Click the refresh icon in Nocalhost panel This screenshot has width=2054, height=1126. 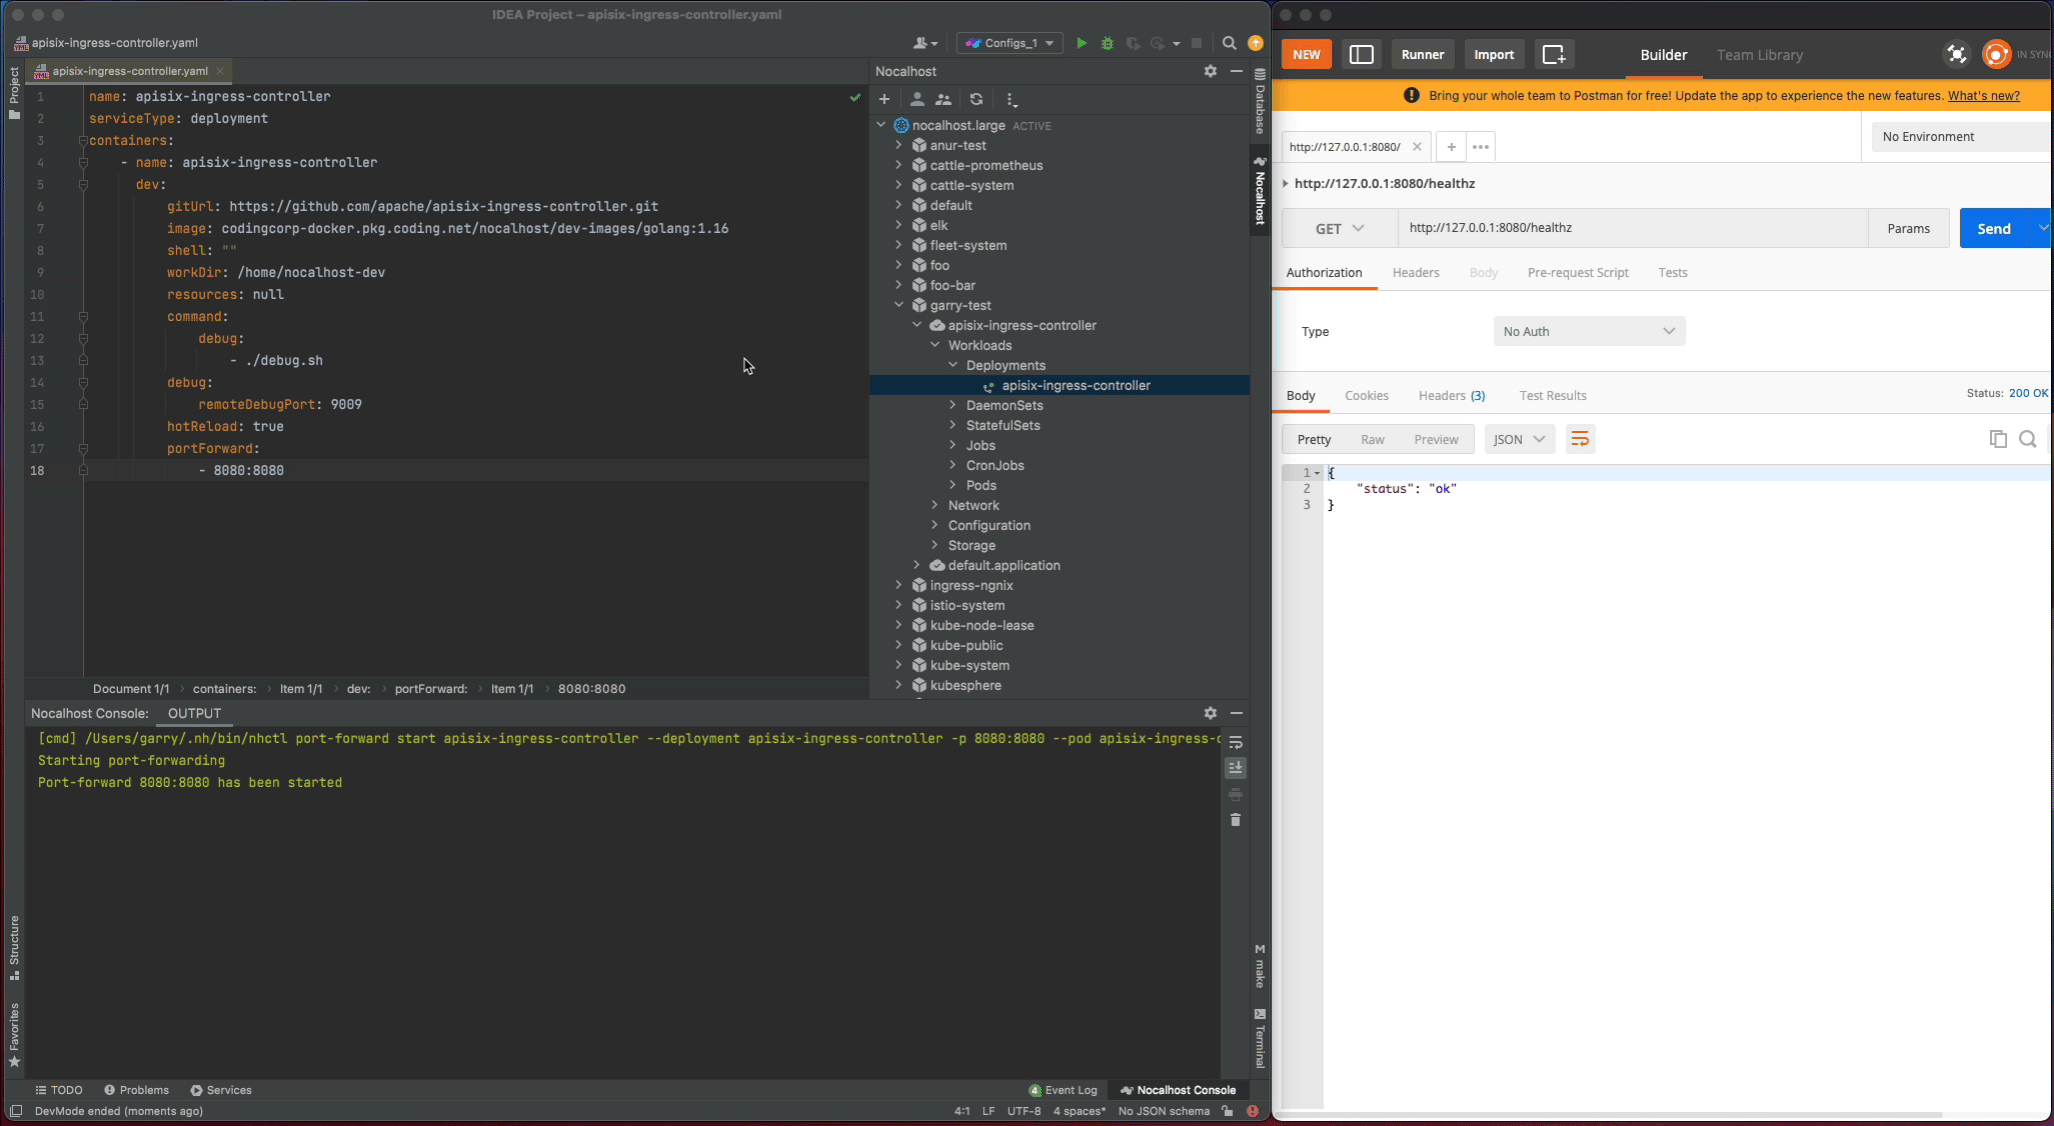coord(976,98)
